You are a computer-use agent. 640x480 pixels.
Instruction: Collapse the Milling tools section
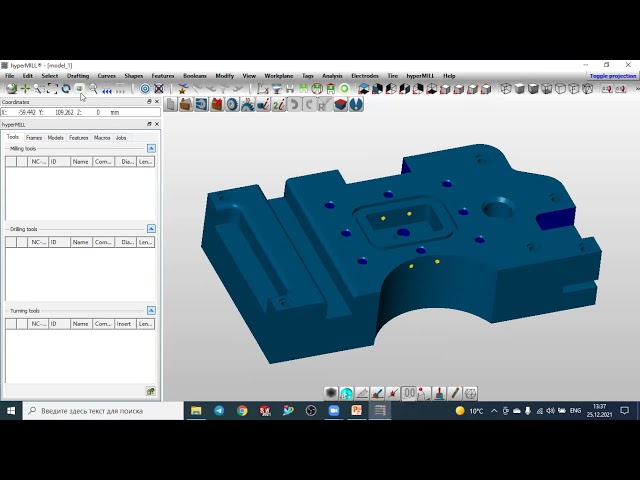pyautogui.click(x=151, y=148)
